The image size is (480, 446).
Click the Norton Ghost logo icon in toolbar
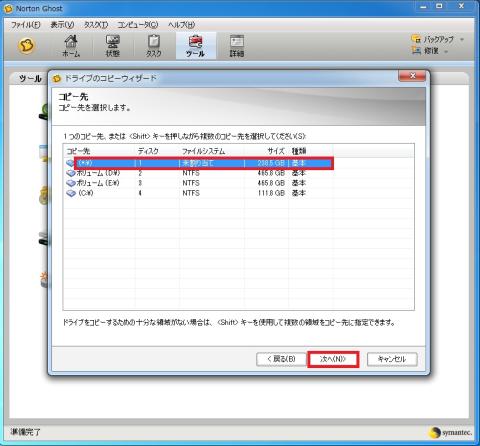27,45
